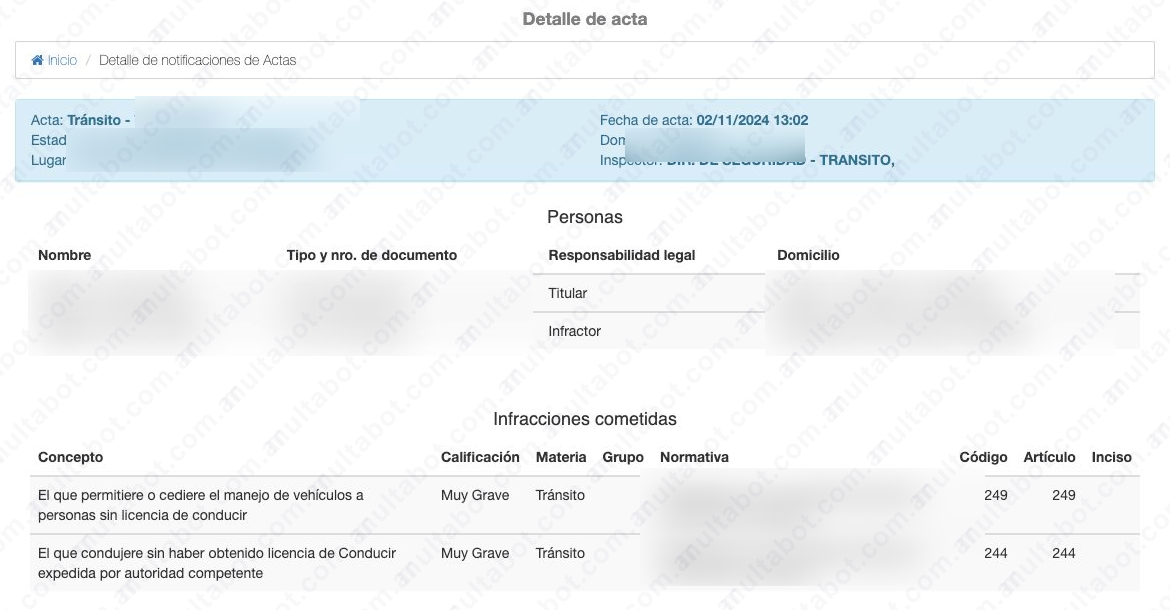Viewport: 1170px width, 610px height.
Task: Click the 'Código' column header
Action: 983,457
